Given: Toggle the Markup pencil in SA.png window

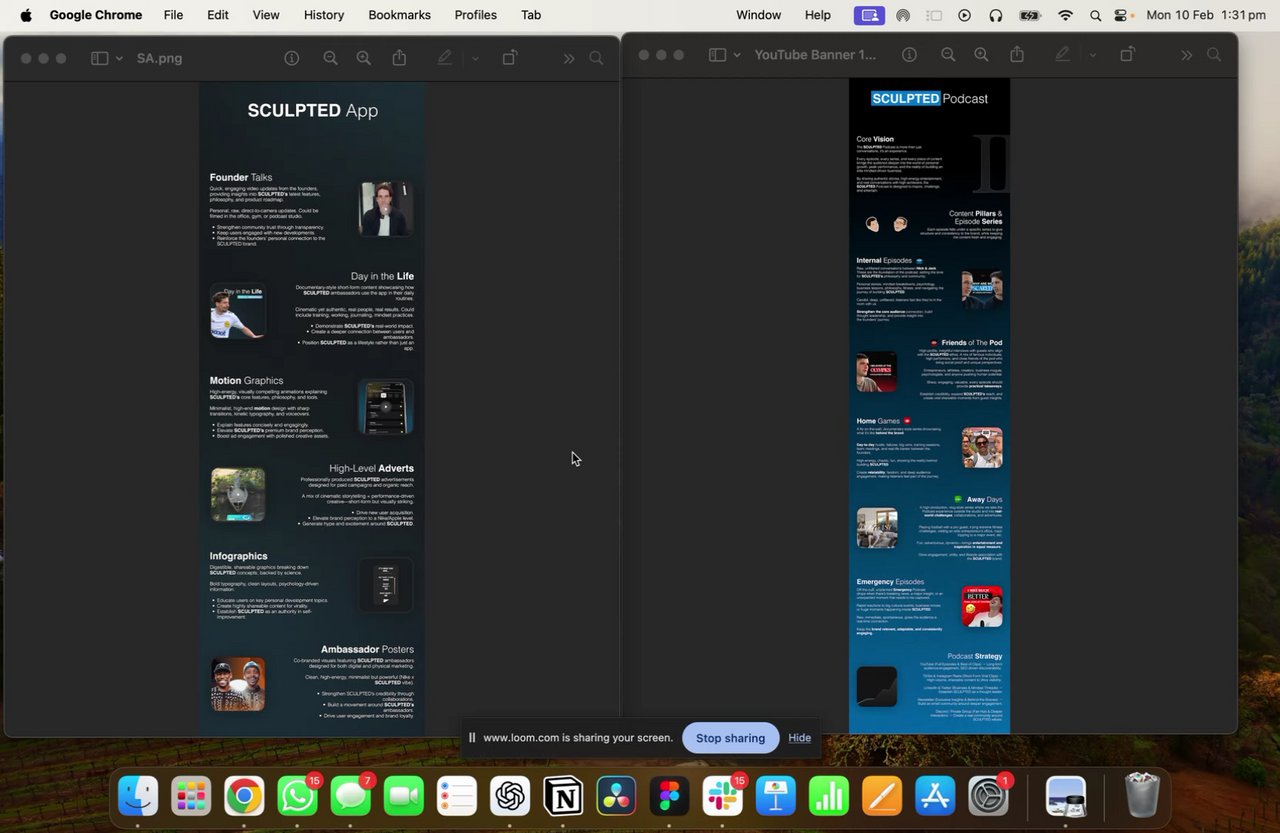Looking at the screenshot, I should coord(445,58).
